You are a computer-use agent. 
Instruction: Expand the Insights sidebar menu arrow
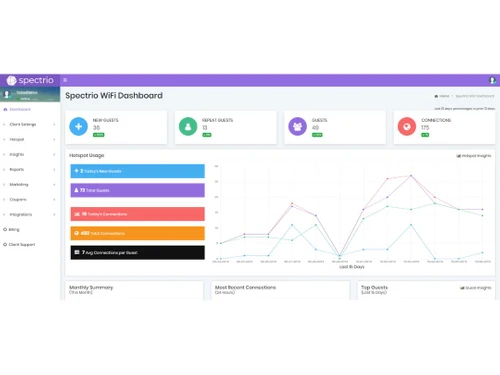pos(54,154)
